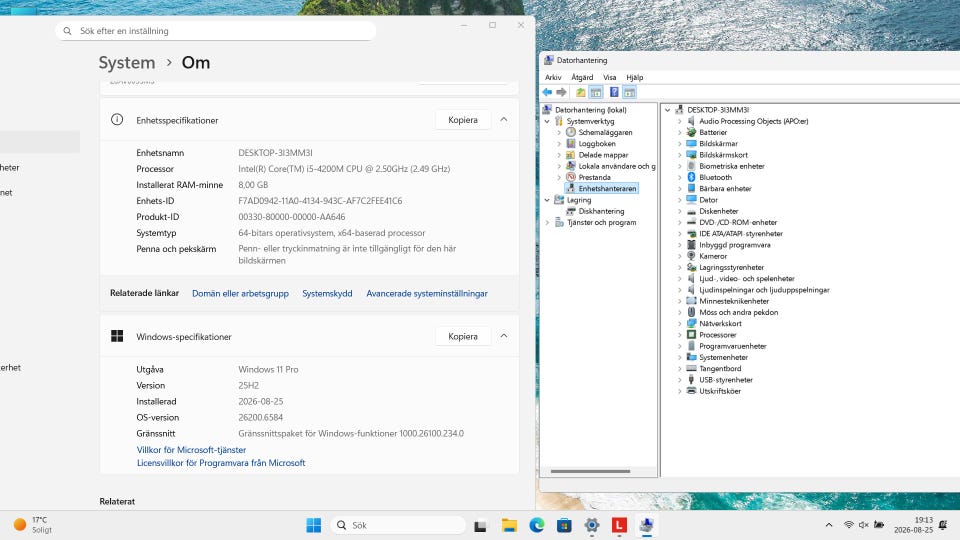Open the Åtgärd menu
This screenshot has width=960, height=540.
click(x=582, y=77)
